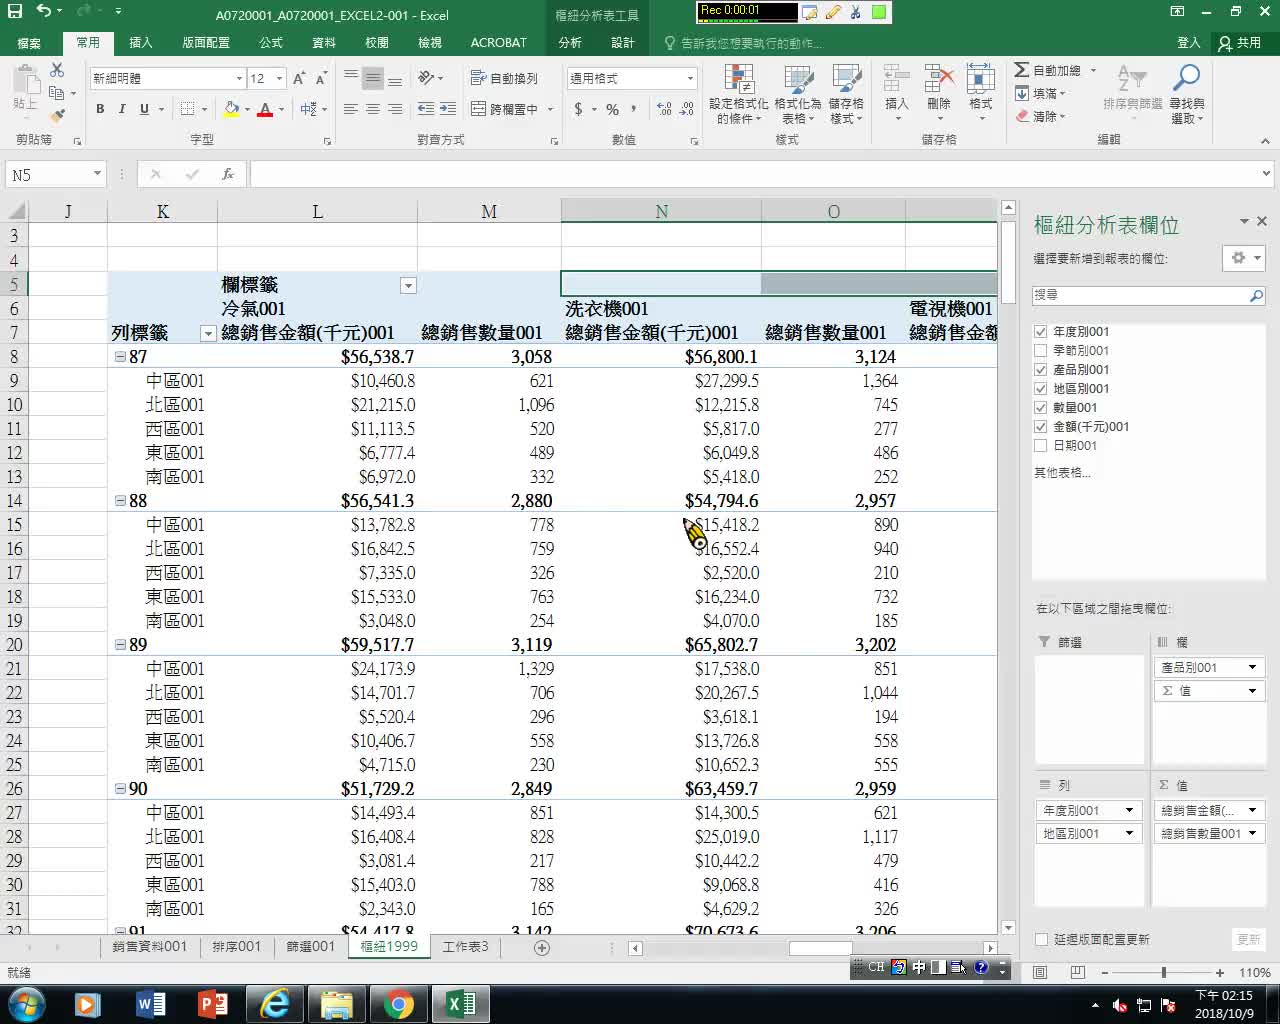This screenshot has height=1024, width=1280.
Task: Uncheck the 地區別001 field
Action: click(x=1041, y=388)
